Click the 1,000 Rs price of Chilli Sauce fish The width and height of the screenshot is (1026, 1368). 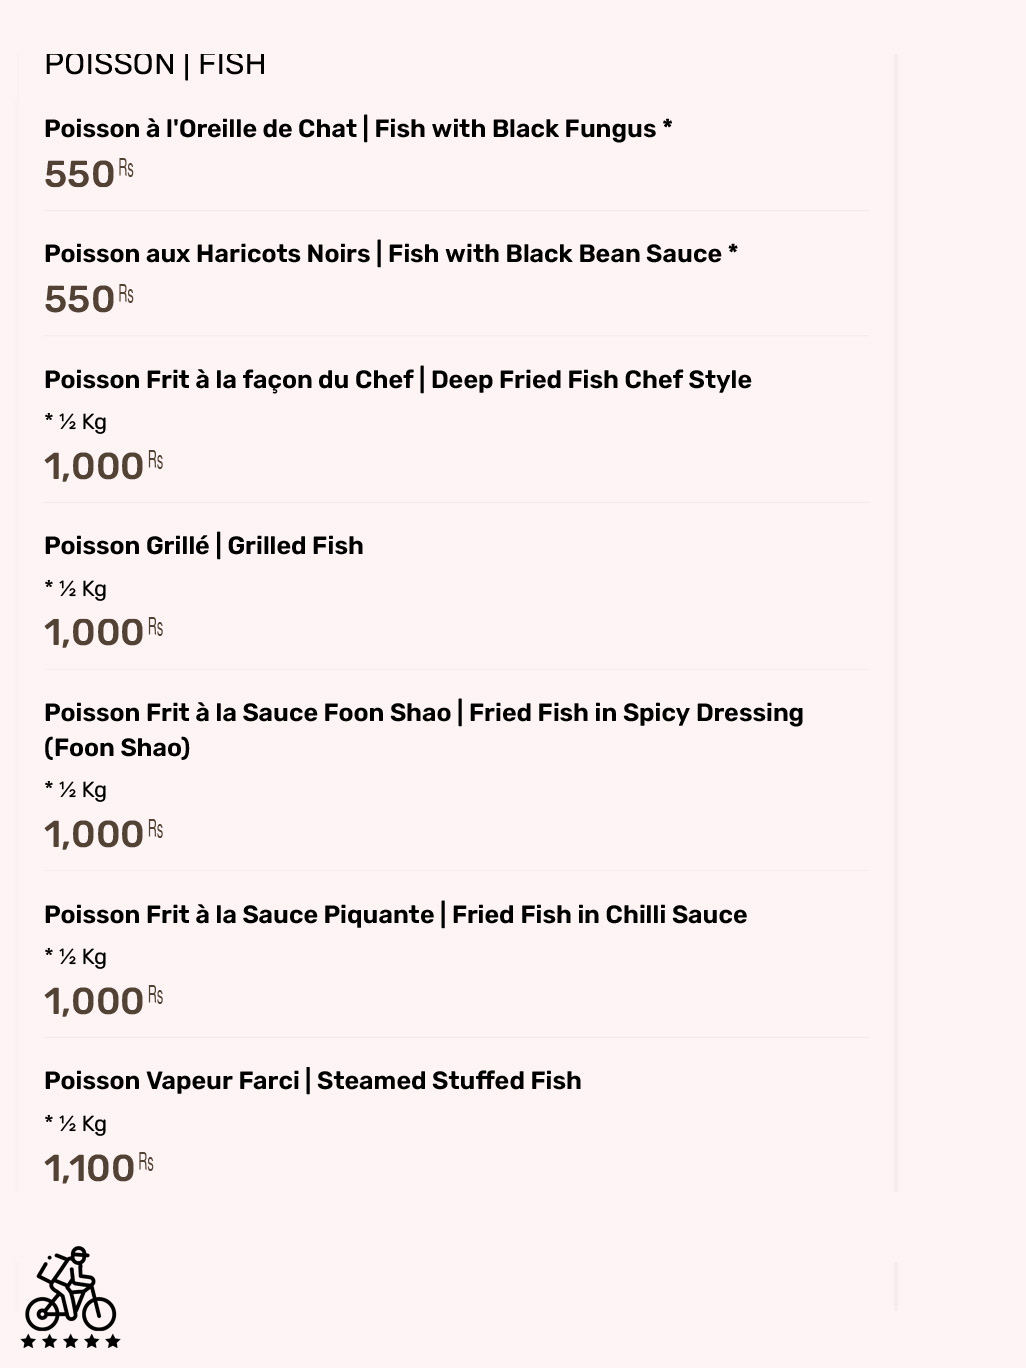(x=104, y=1001)
